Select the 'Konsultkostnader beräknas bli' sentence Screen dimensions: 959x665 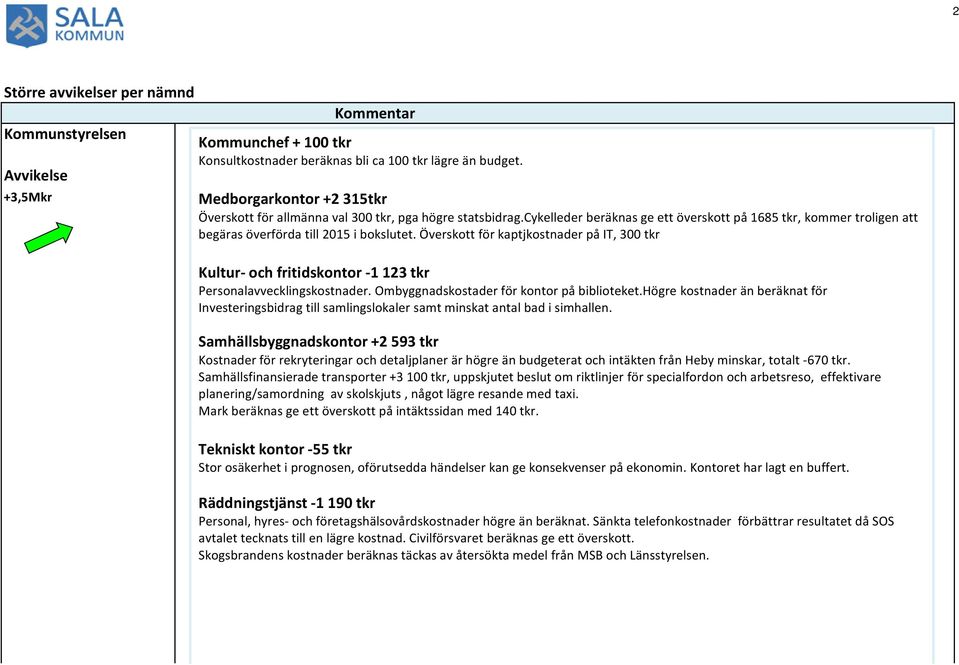[x=360, y=161]
